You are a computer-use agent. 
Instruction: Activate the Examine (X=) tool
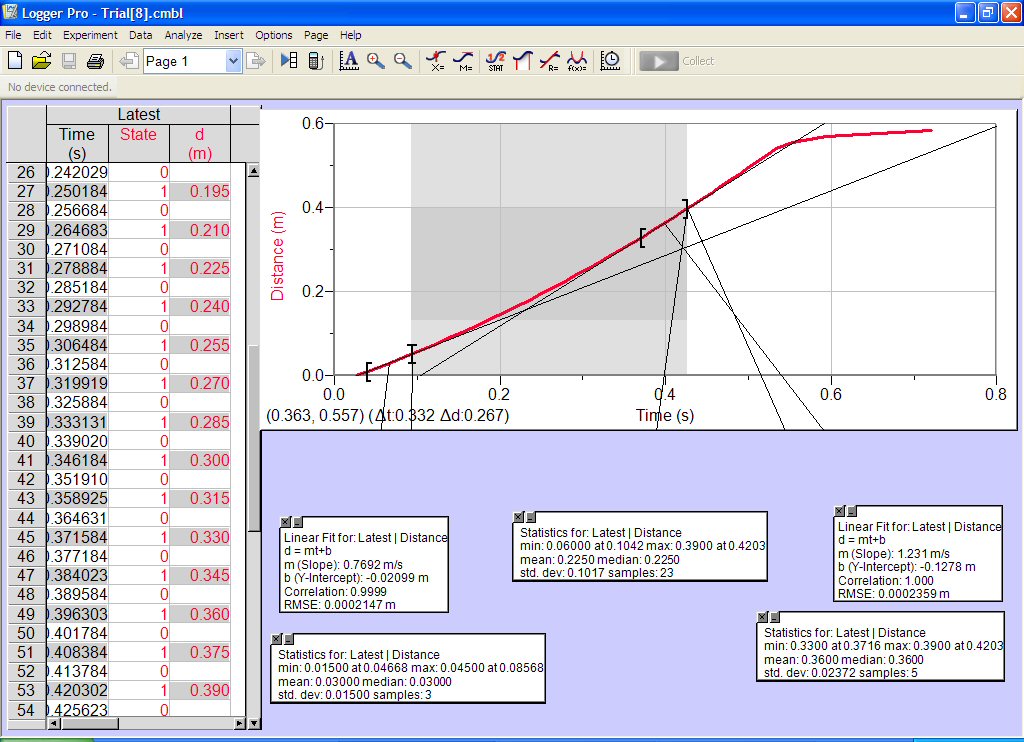click(x=436, y=61)
